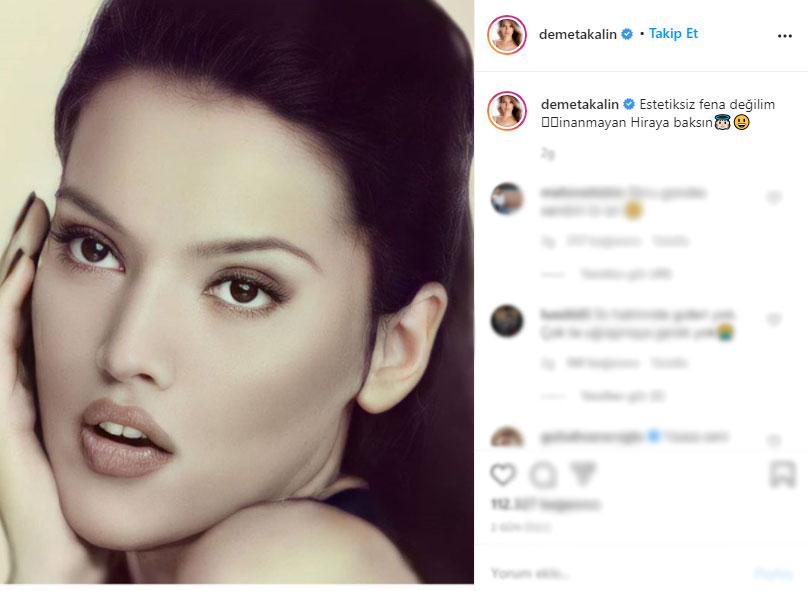Click the paper plane share icon

pos(583,474)
